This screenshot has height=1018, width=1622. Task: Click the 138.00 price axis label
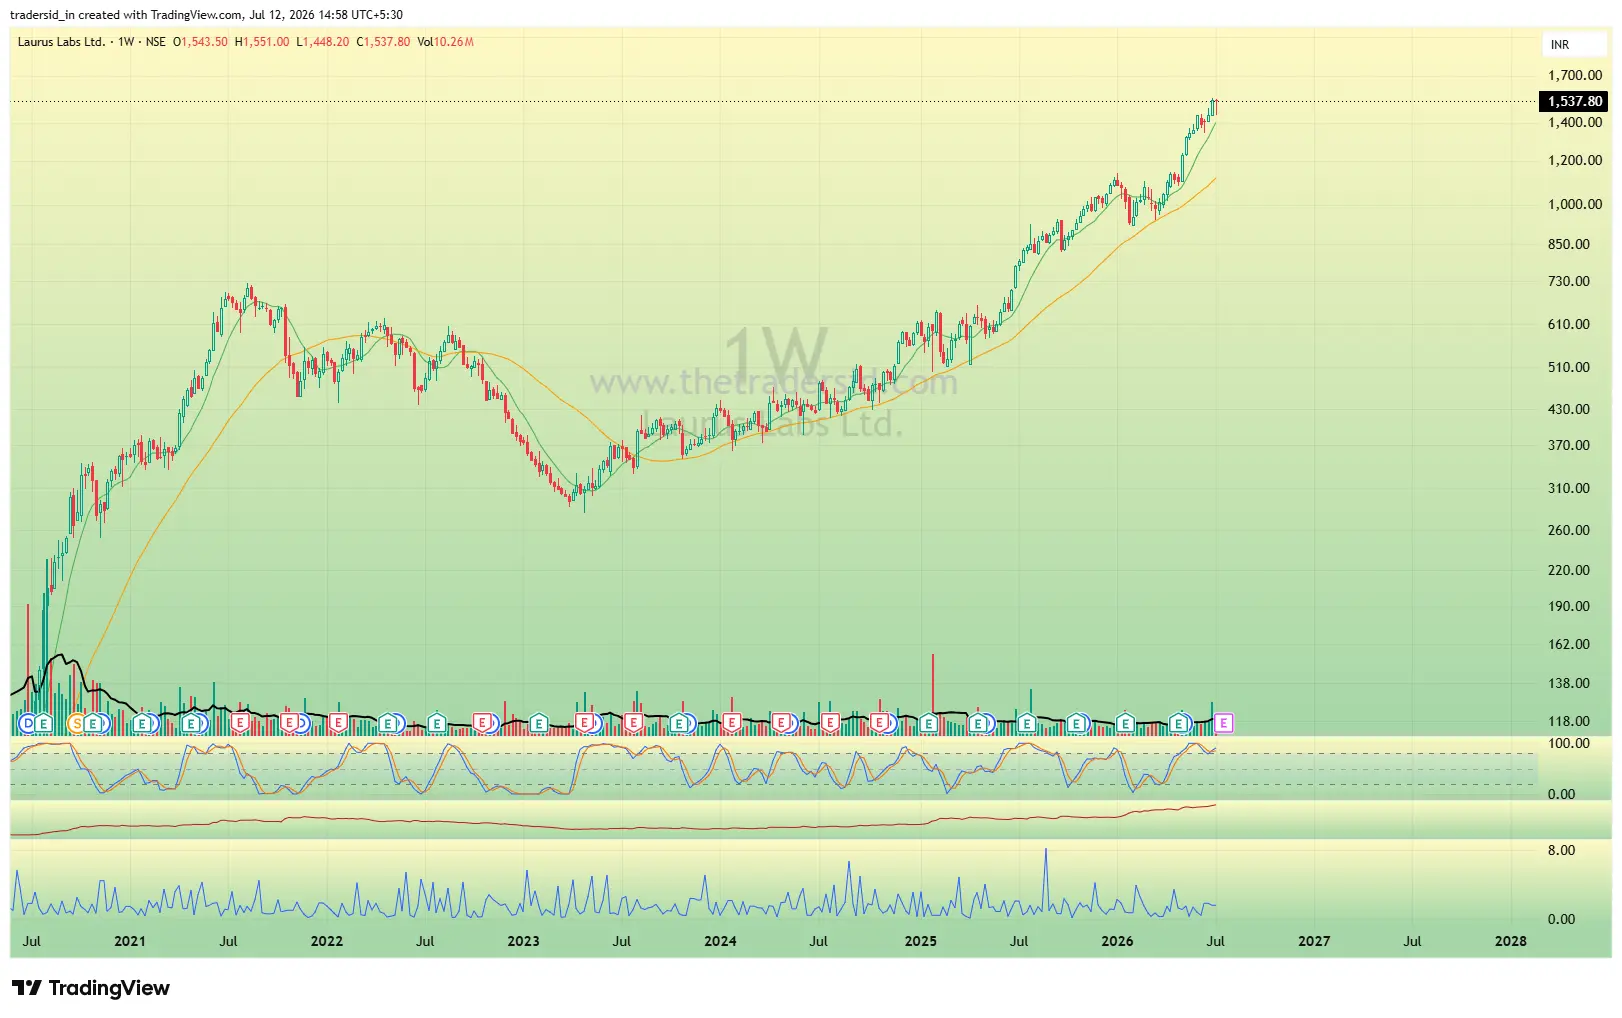pos(1569,683)
